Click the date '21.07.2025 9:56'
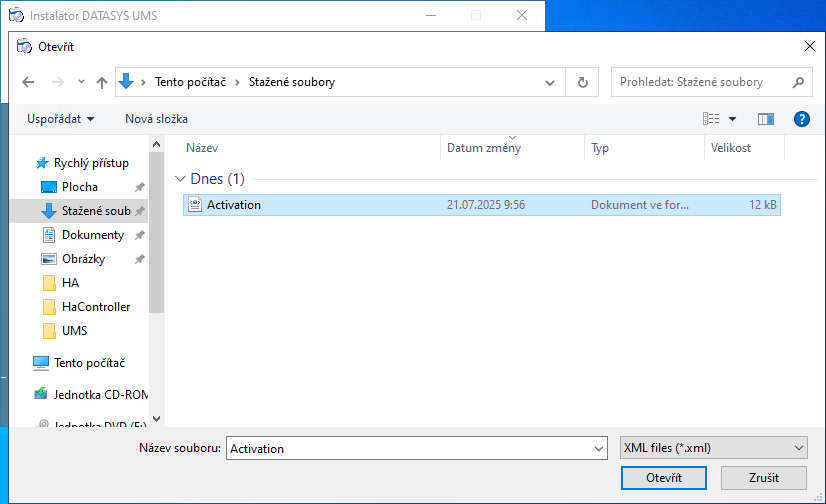 (x=486, y=205)
